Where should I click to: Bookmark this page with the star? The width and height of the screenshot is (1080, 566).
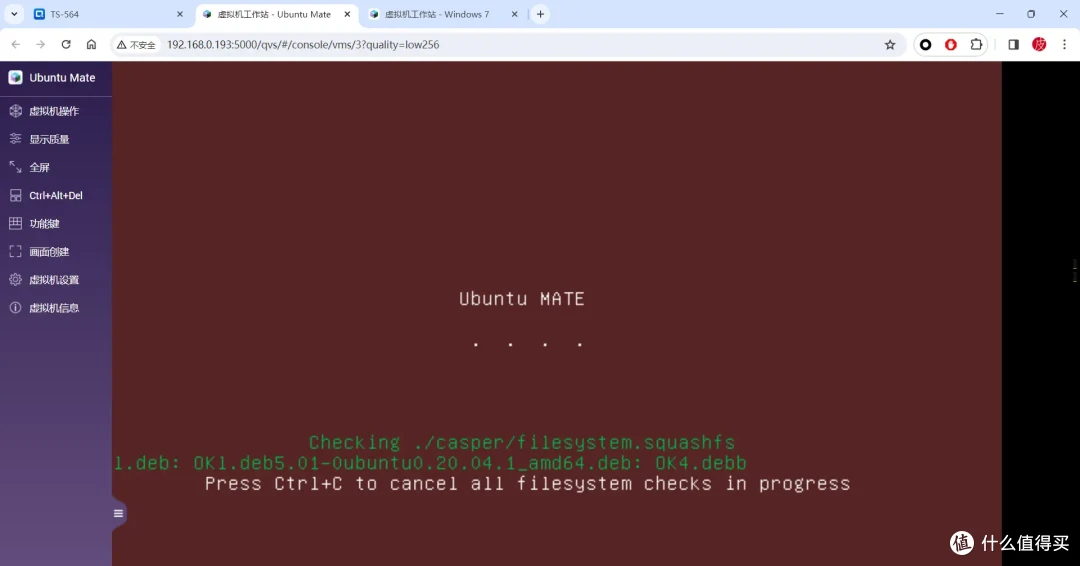[890, 45]
